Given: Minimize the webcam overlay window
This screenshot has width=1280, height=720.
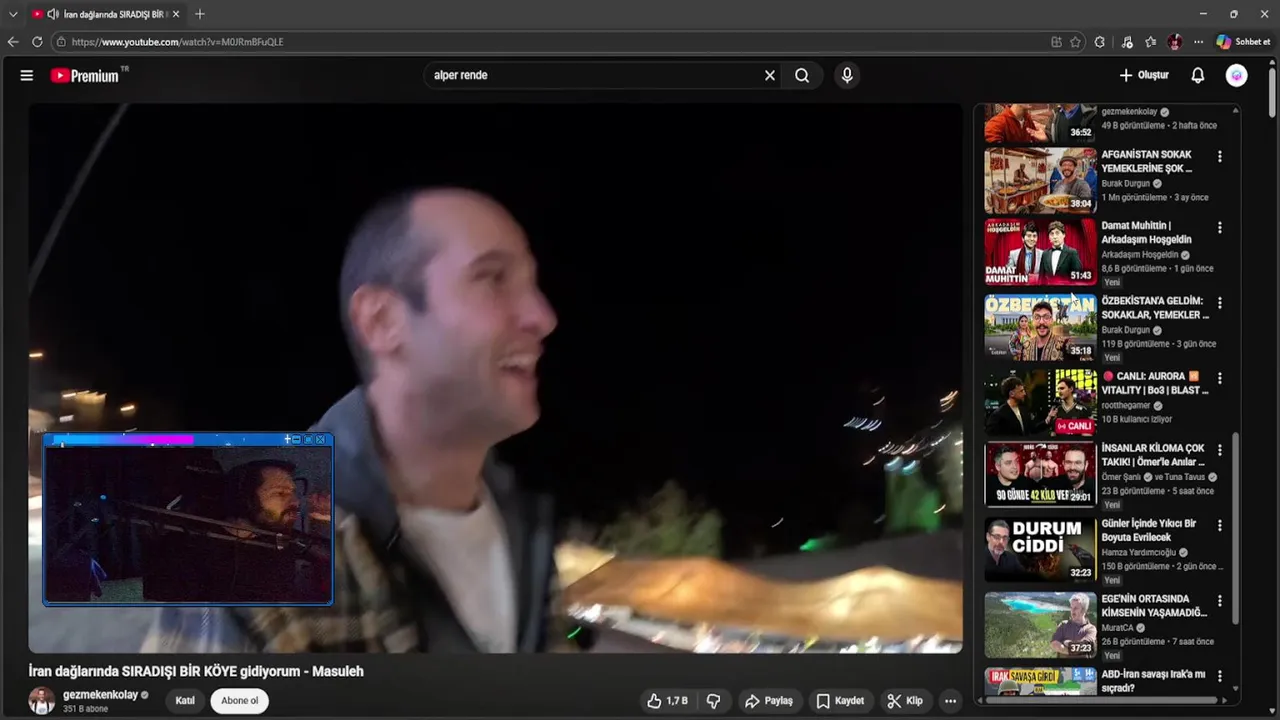Looking at the screenshot, I should (297, 439).
